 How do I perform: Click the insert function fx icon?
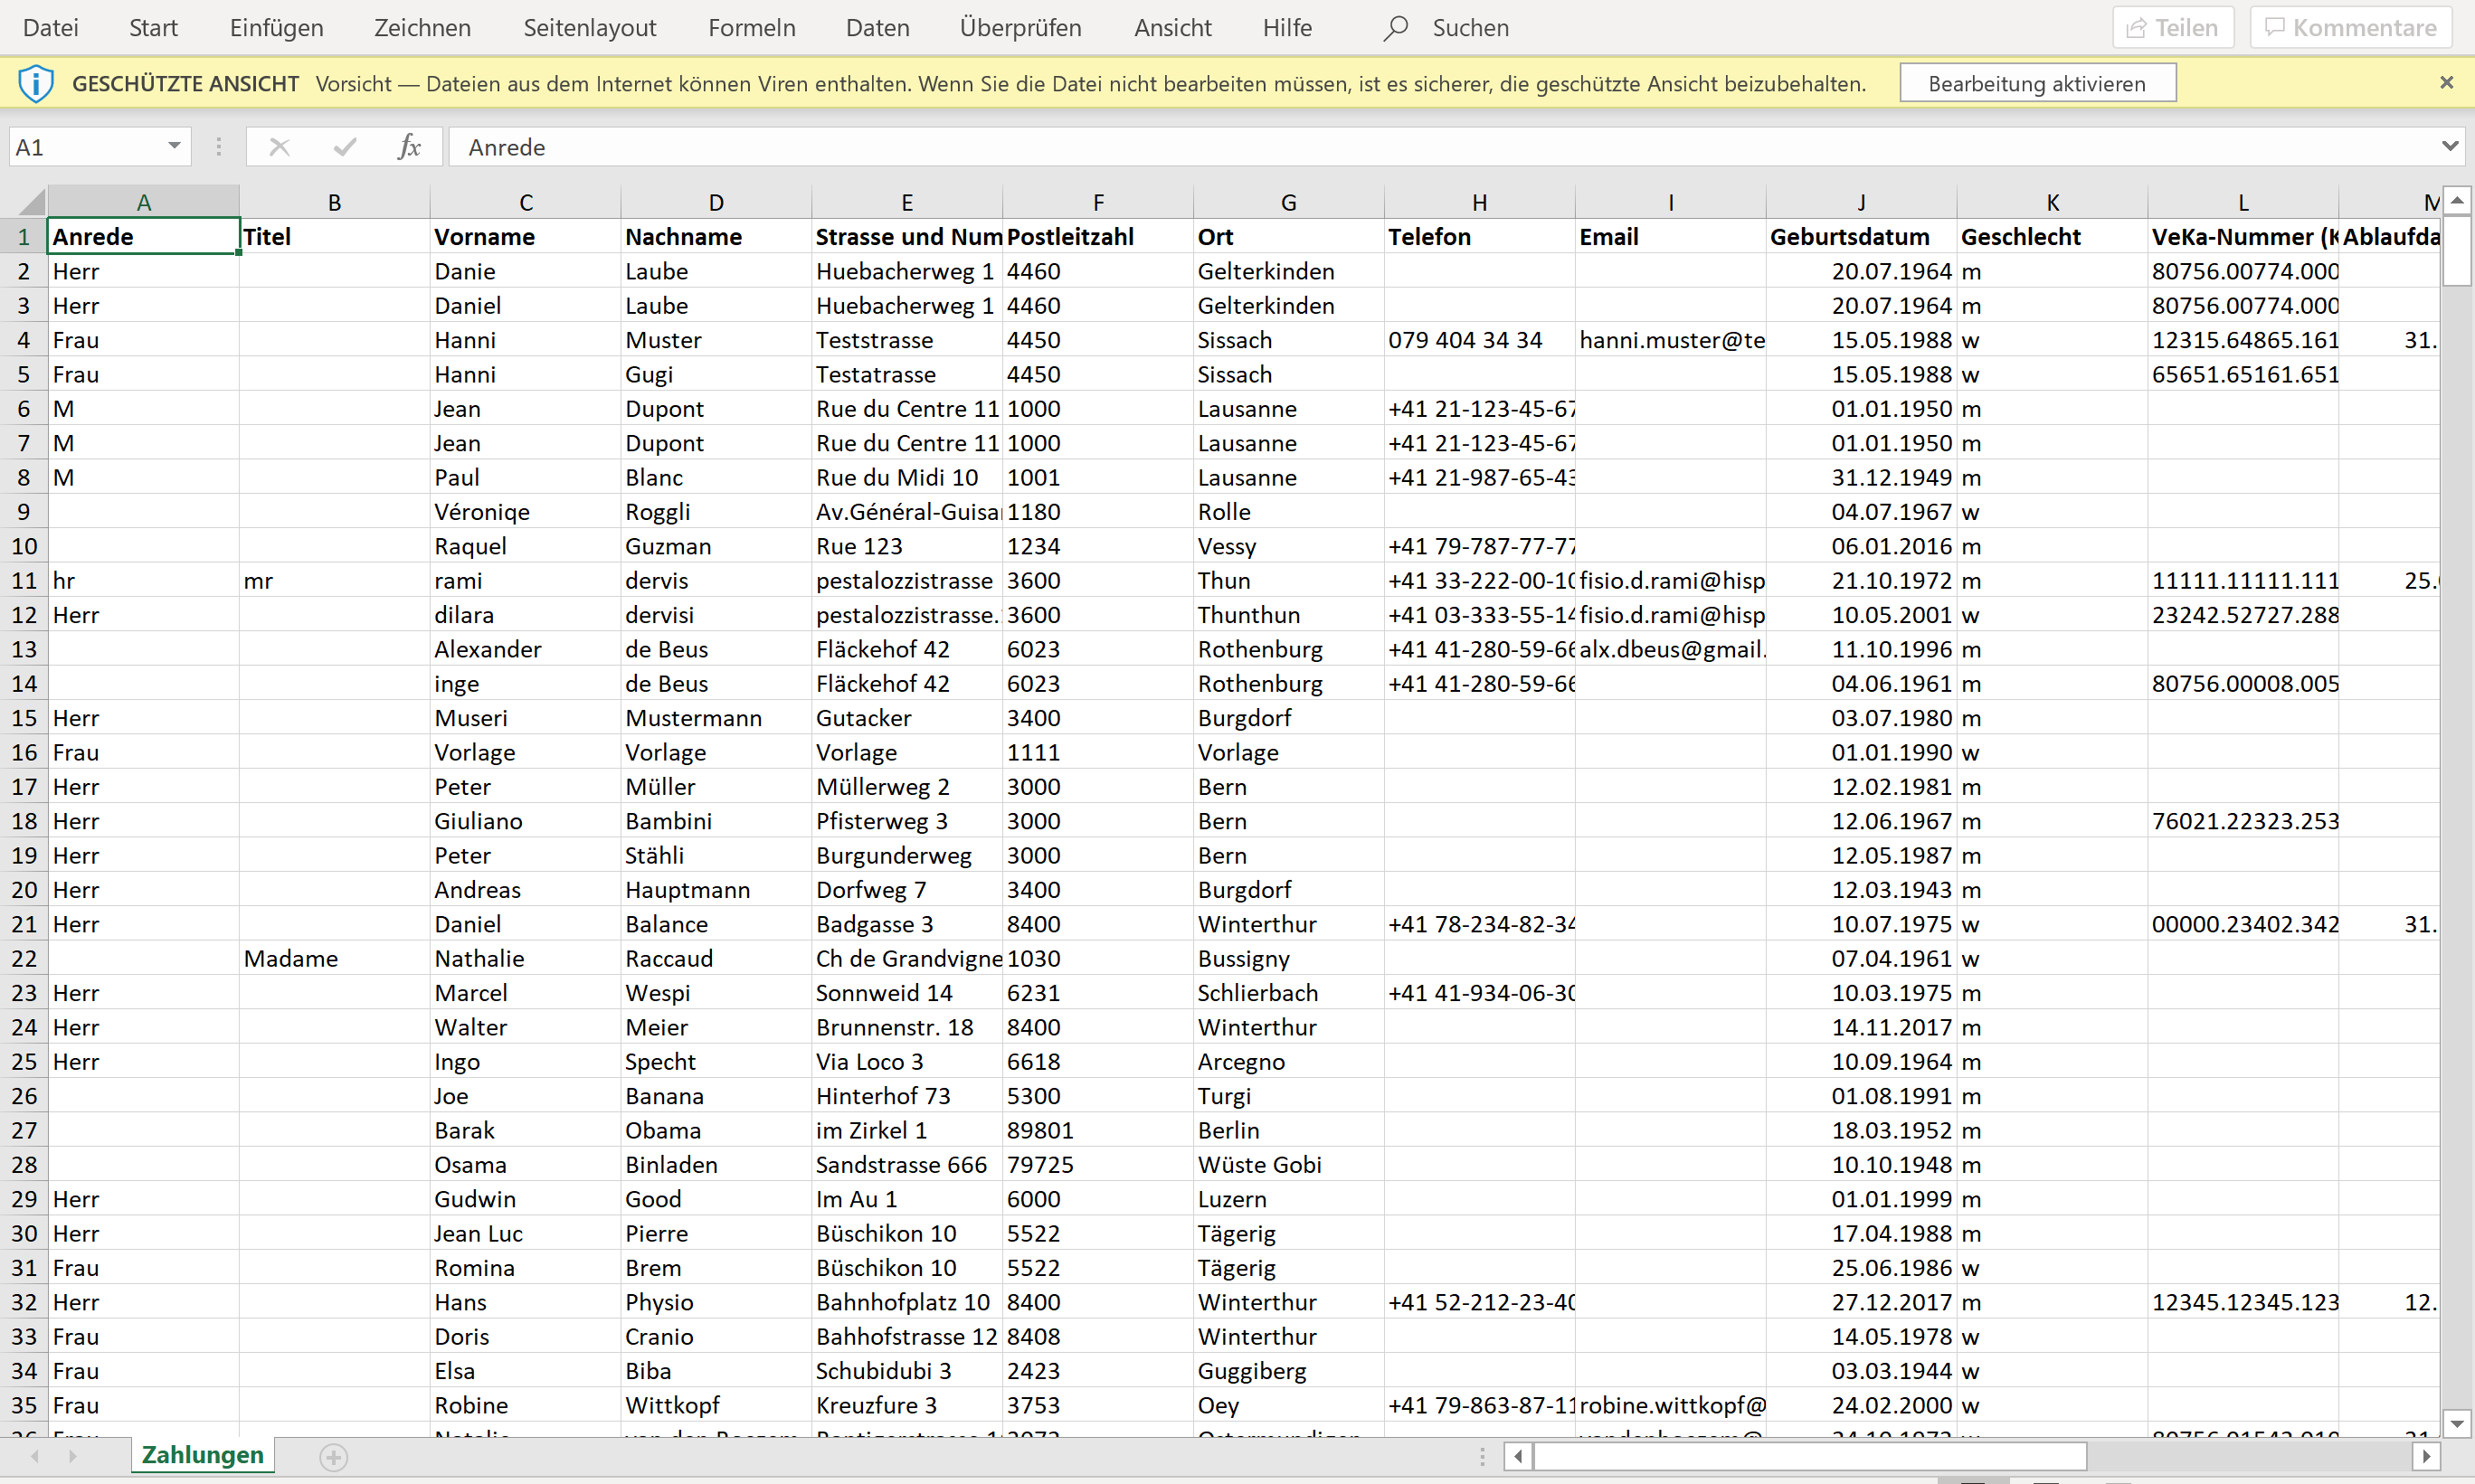[x=409, y=147]
